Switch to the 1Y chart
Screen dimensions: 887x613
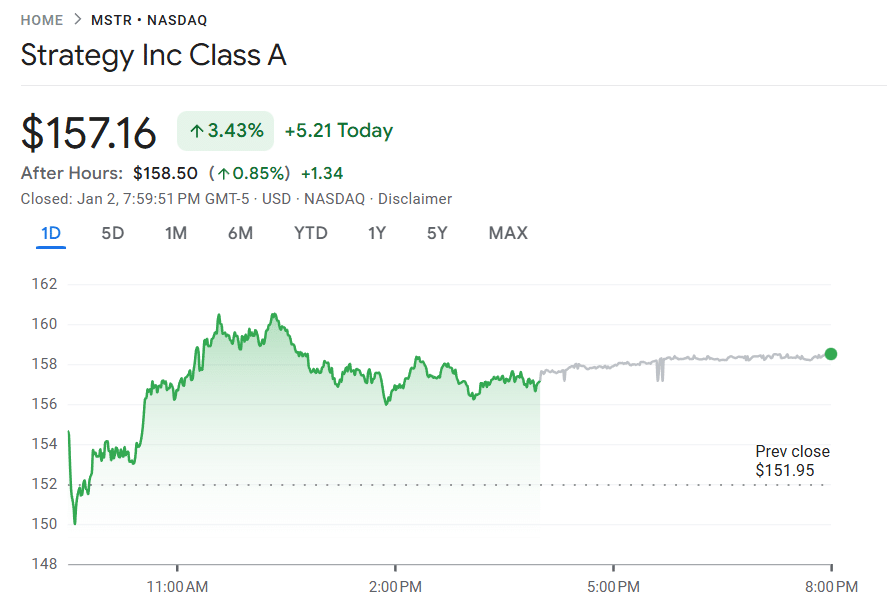click(377, 233)
